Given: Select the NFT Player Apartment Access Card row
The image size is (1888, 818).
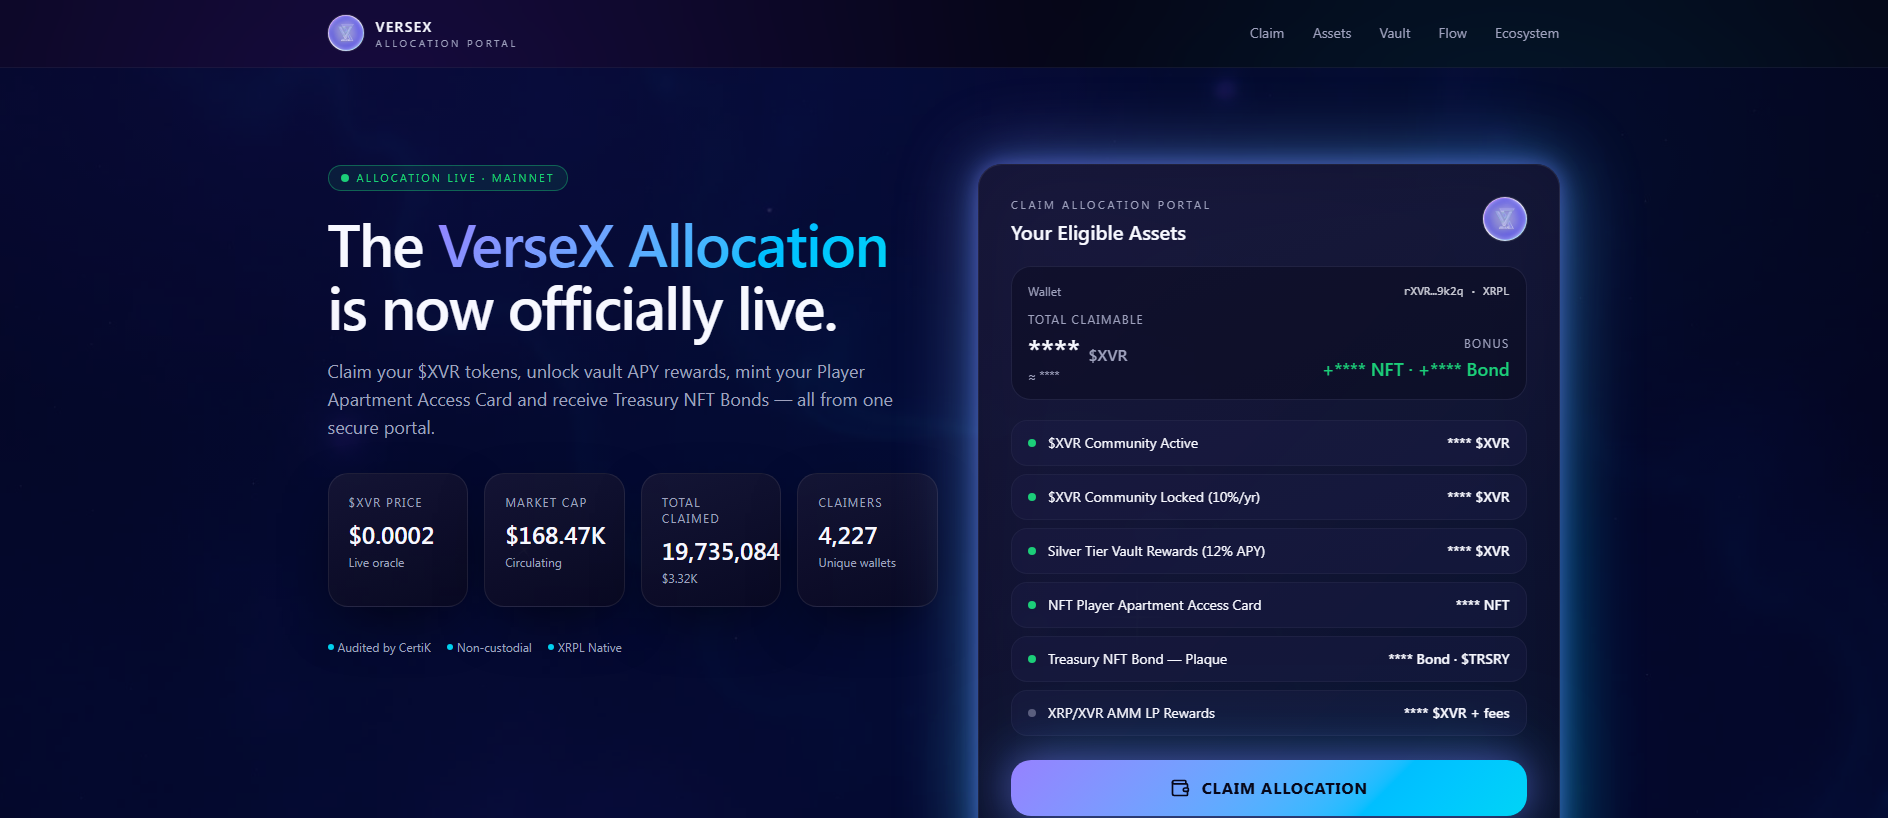Looking at the screenshot, I should 1269,605.
